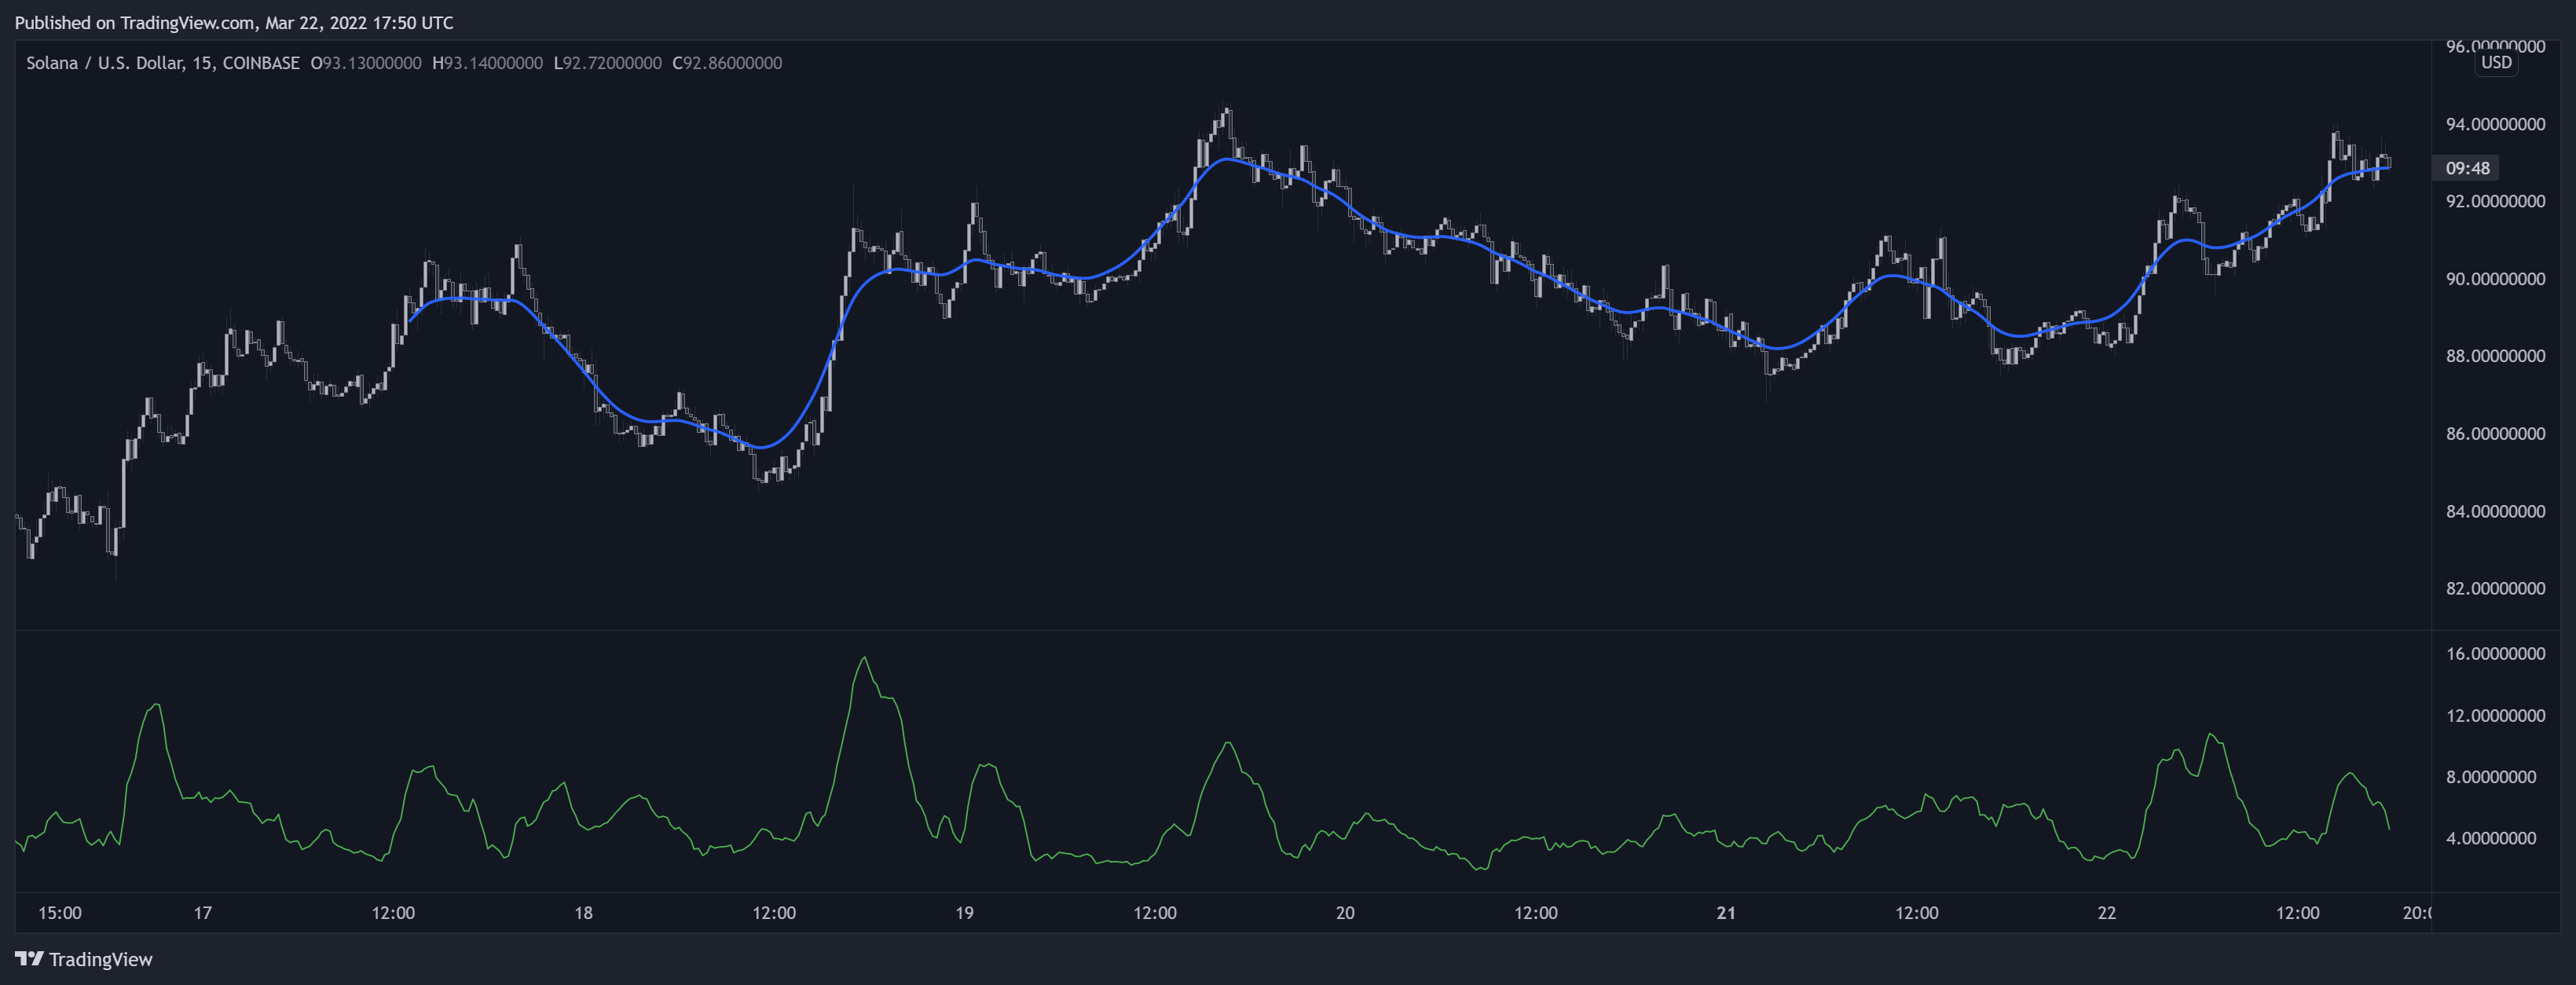Click the 21 date axis label

(x=1726, y=913)
